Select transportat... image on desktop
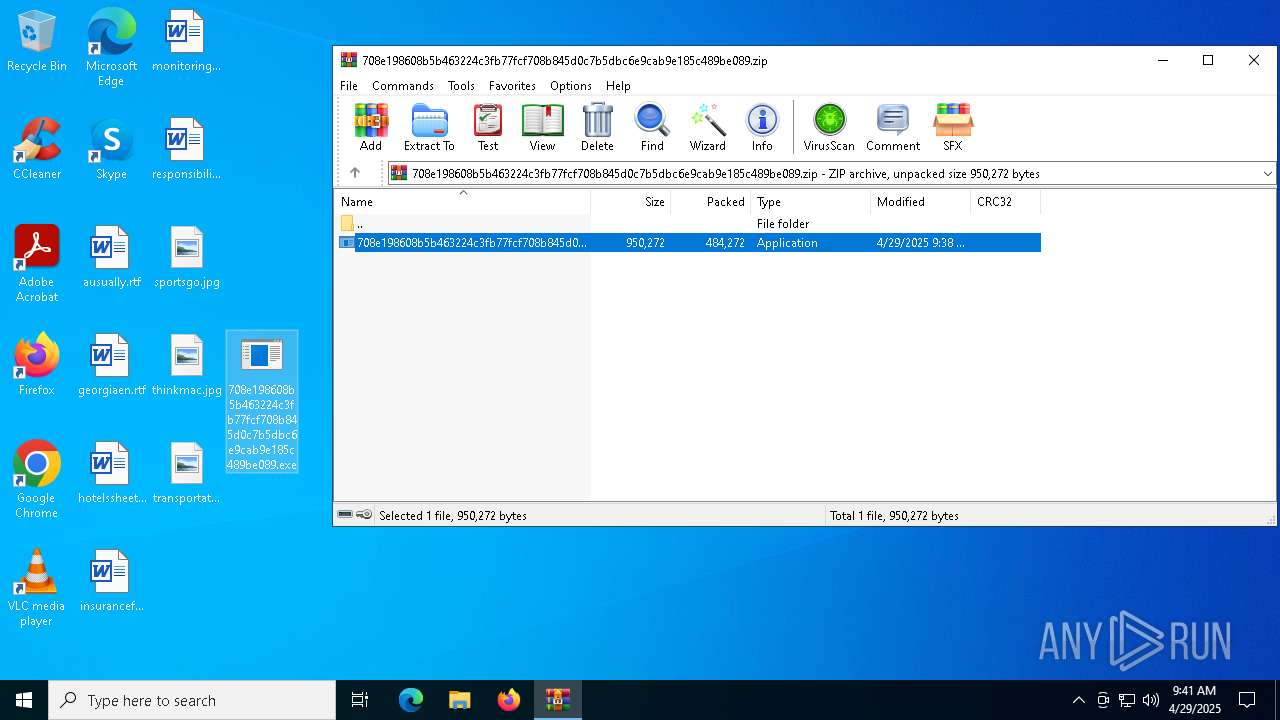The height and width of the screenshot is (720, 1280). click(186, 473)
